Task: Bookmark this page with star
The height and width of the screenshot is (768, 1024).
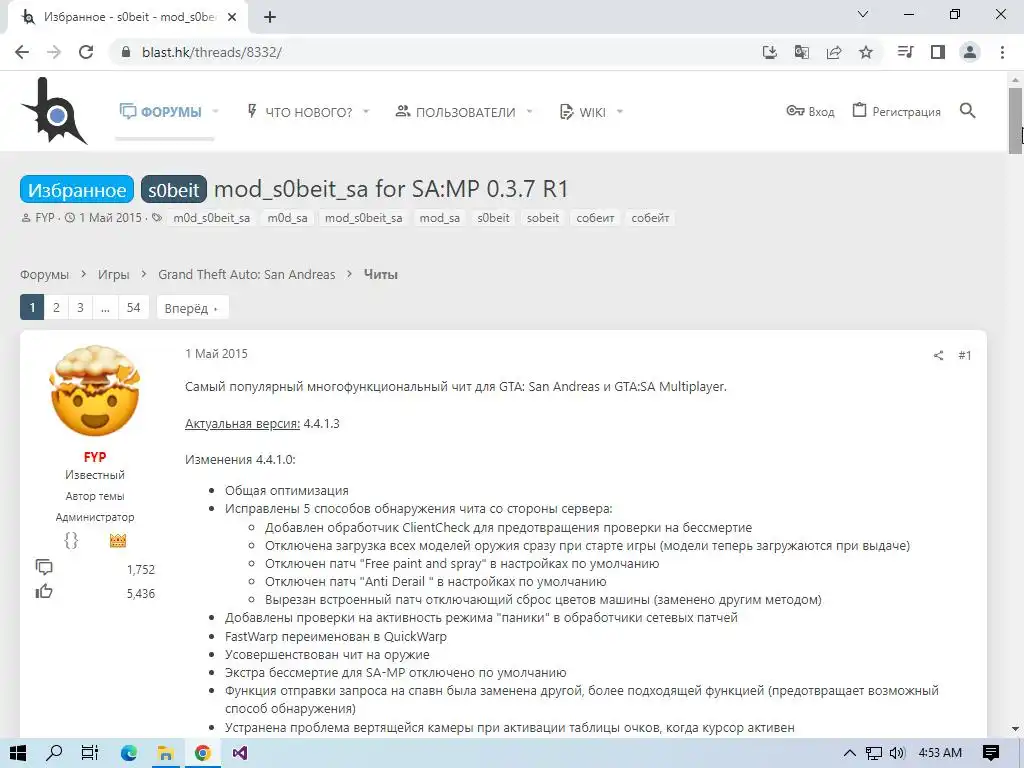Action: coord(866,52)
